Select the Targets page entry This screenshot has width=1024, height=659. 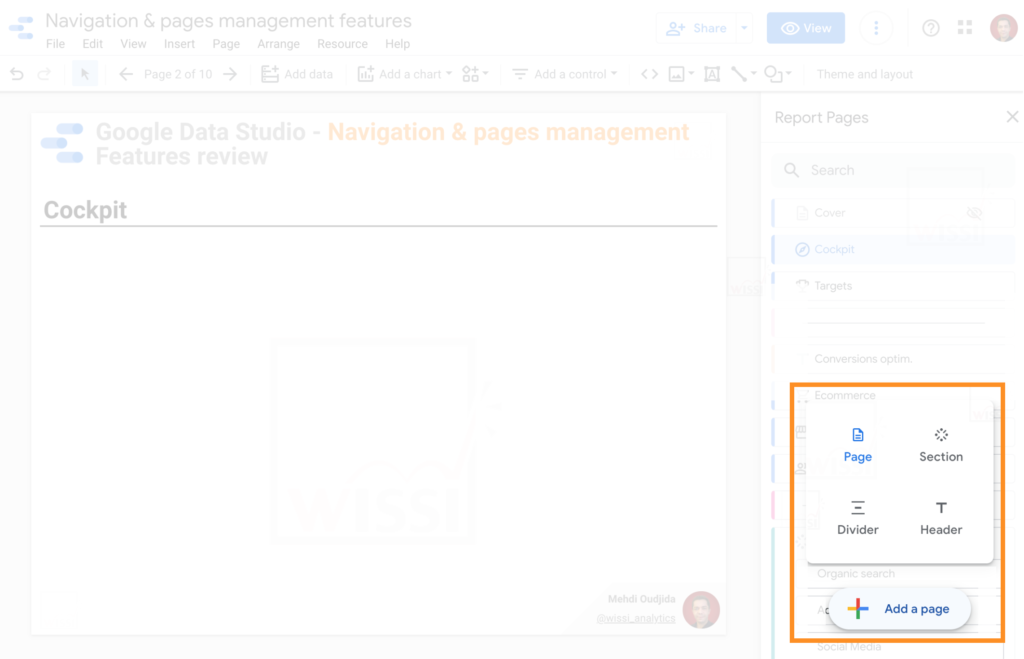(x=893, y=286)
